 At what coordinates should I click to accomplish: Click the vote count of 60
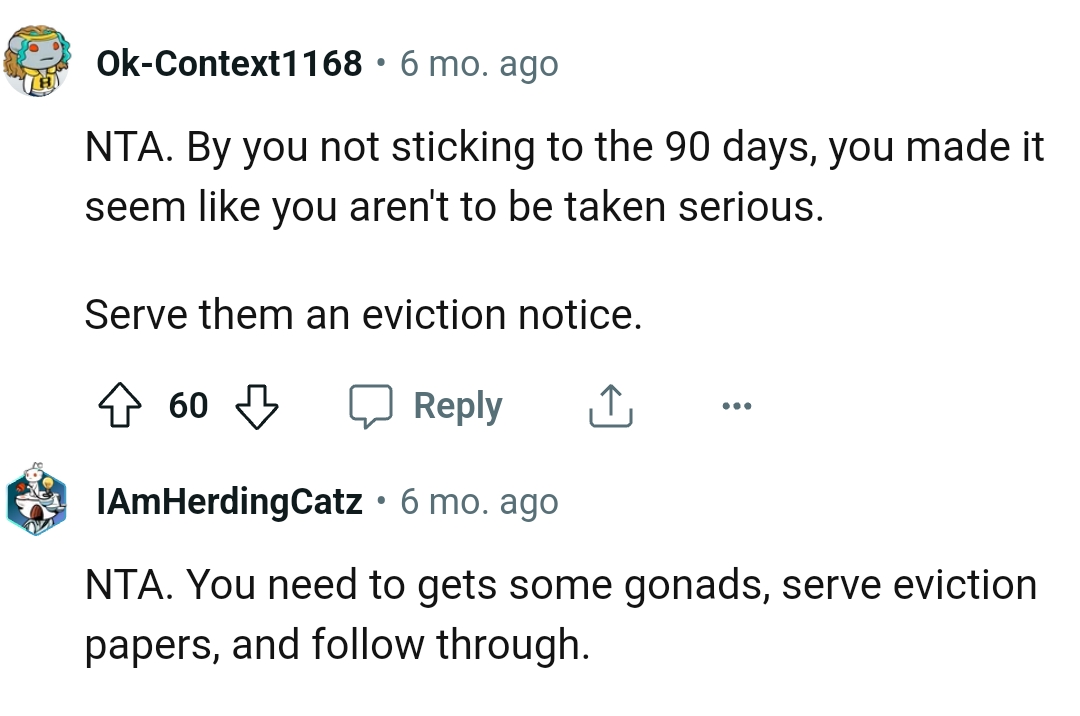188,406
